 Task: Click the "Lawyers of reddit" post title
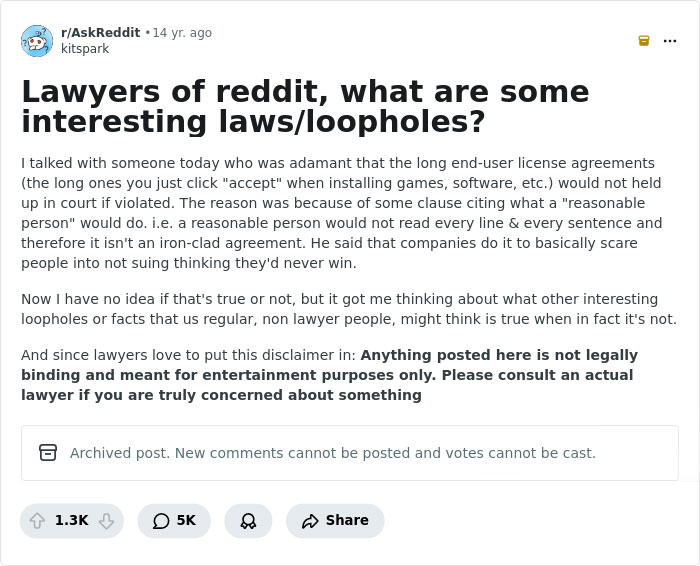click(304, 106)
